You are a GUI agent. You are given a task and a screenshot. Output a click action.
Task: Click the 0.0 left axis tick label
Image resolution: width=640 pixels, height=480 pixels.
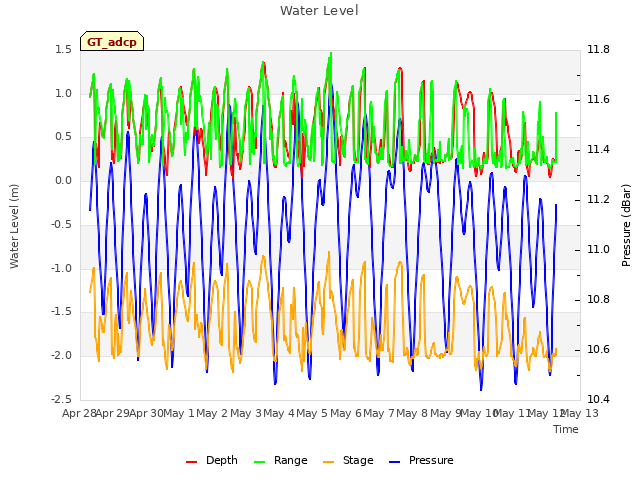tap(63, 181)
